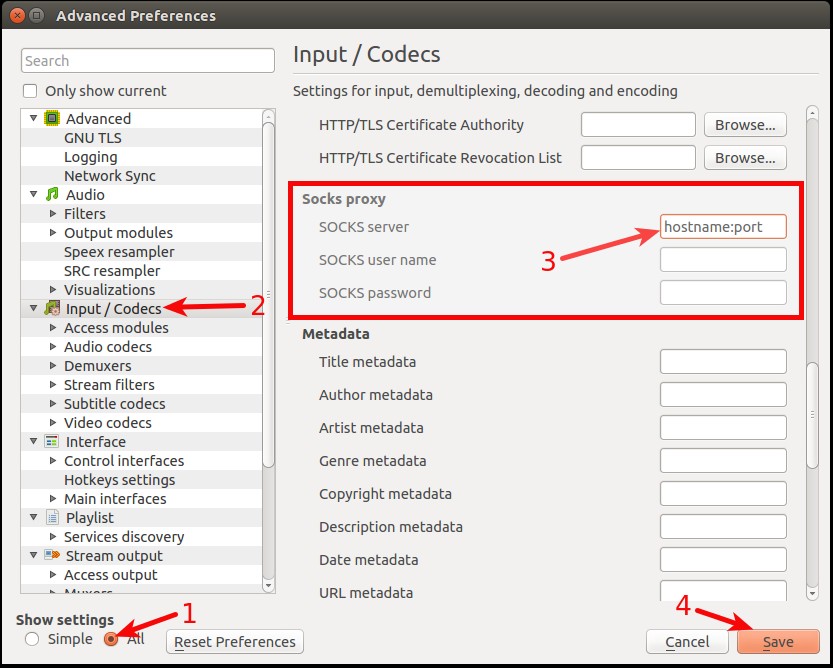Expand the Access modules tree node

pos(53,328)
